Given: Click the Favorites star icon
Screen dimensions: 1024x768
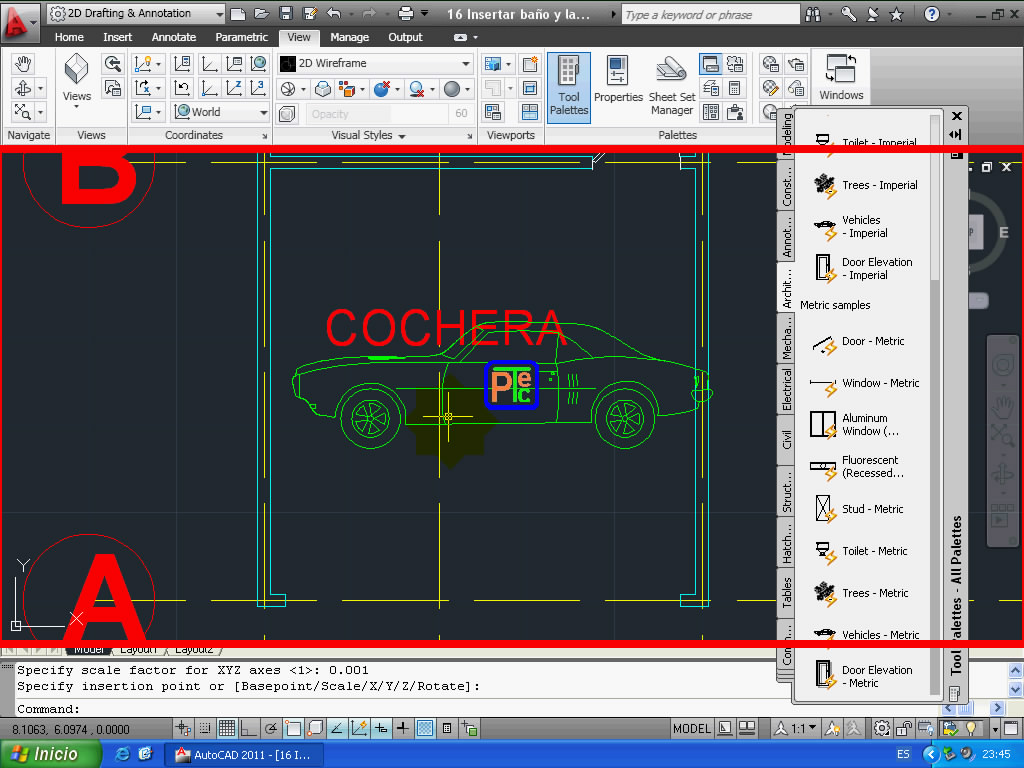Looking at the screenshot, I should coord(897,14).
